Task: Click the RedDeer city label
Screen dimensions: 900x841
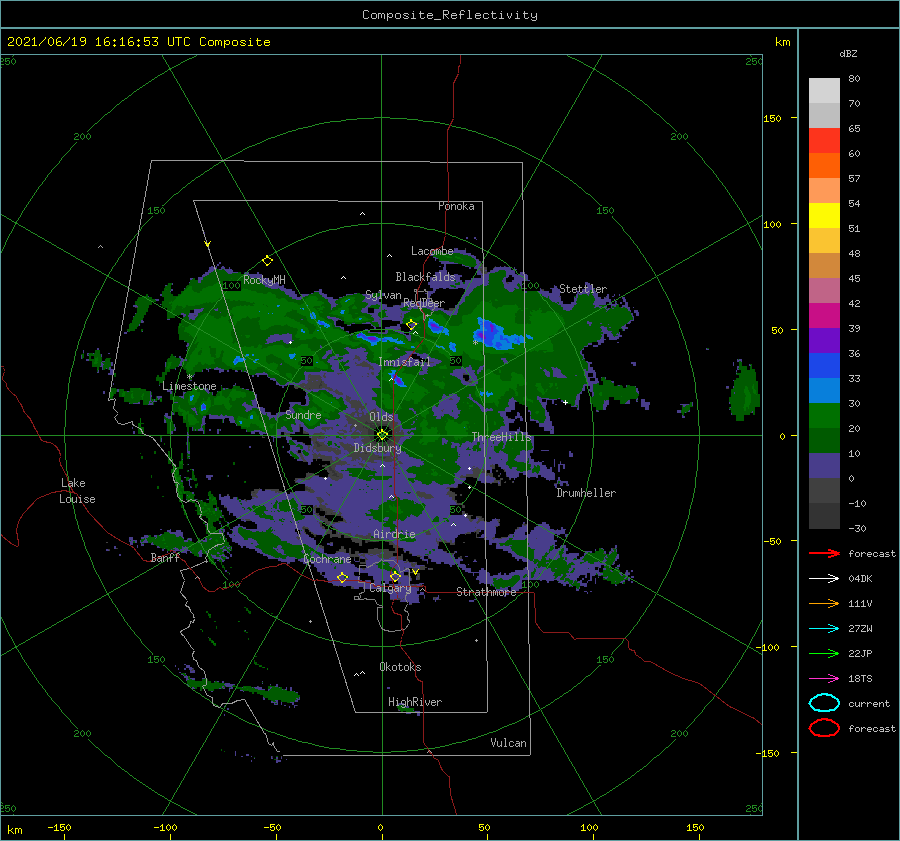Action: (424, 303)
